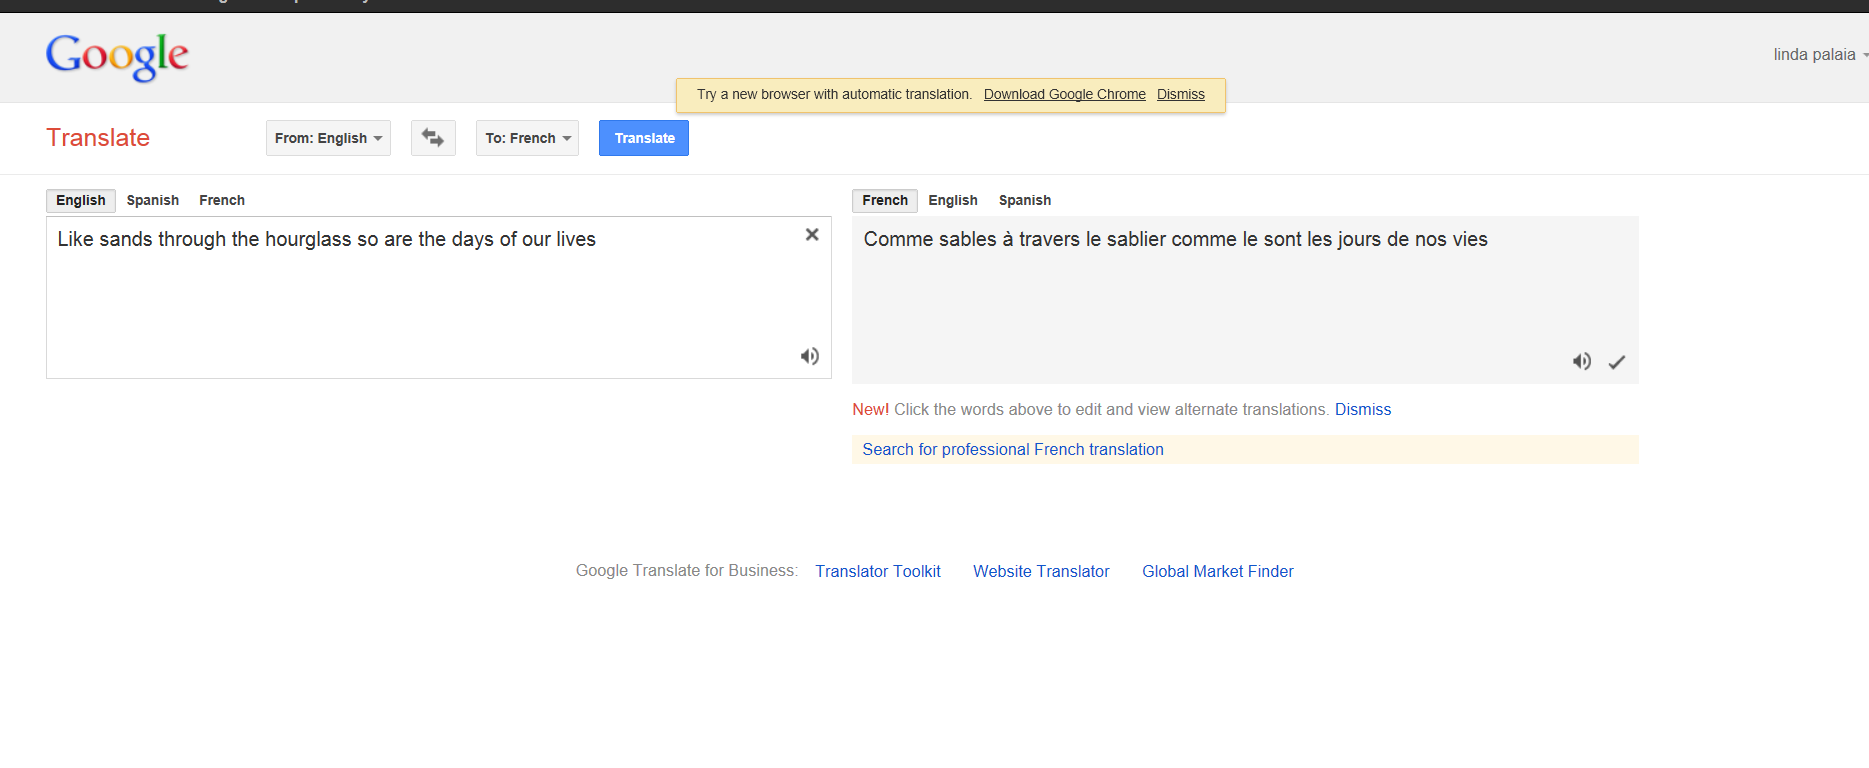Rate translation with the checkmark icon
1869x768 pixels.
tap(1617, 362)
